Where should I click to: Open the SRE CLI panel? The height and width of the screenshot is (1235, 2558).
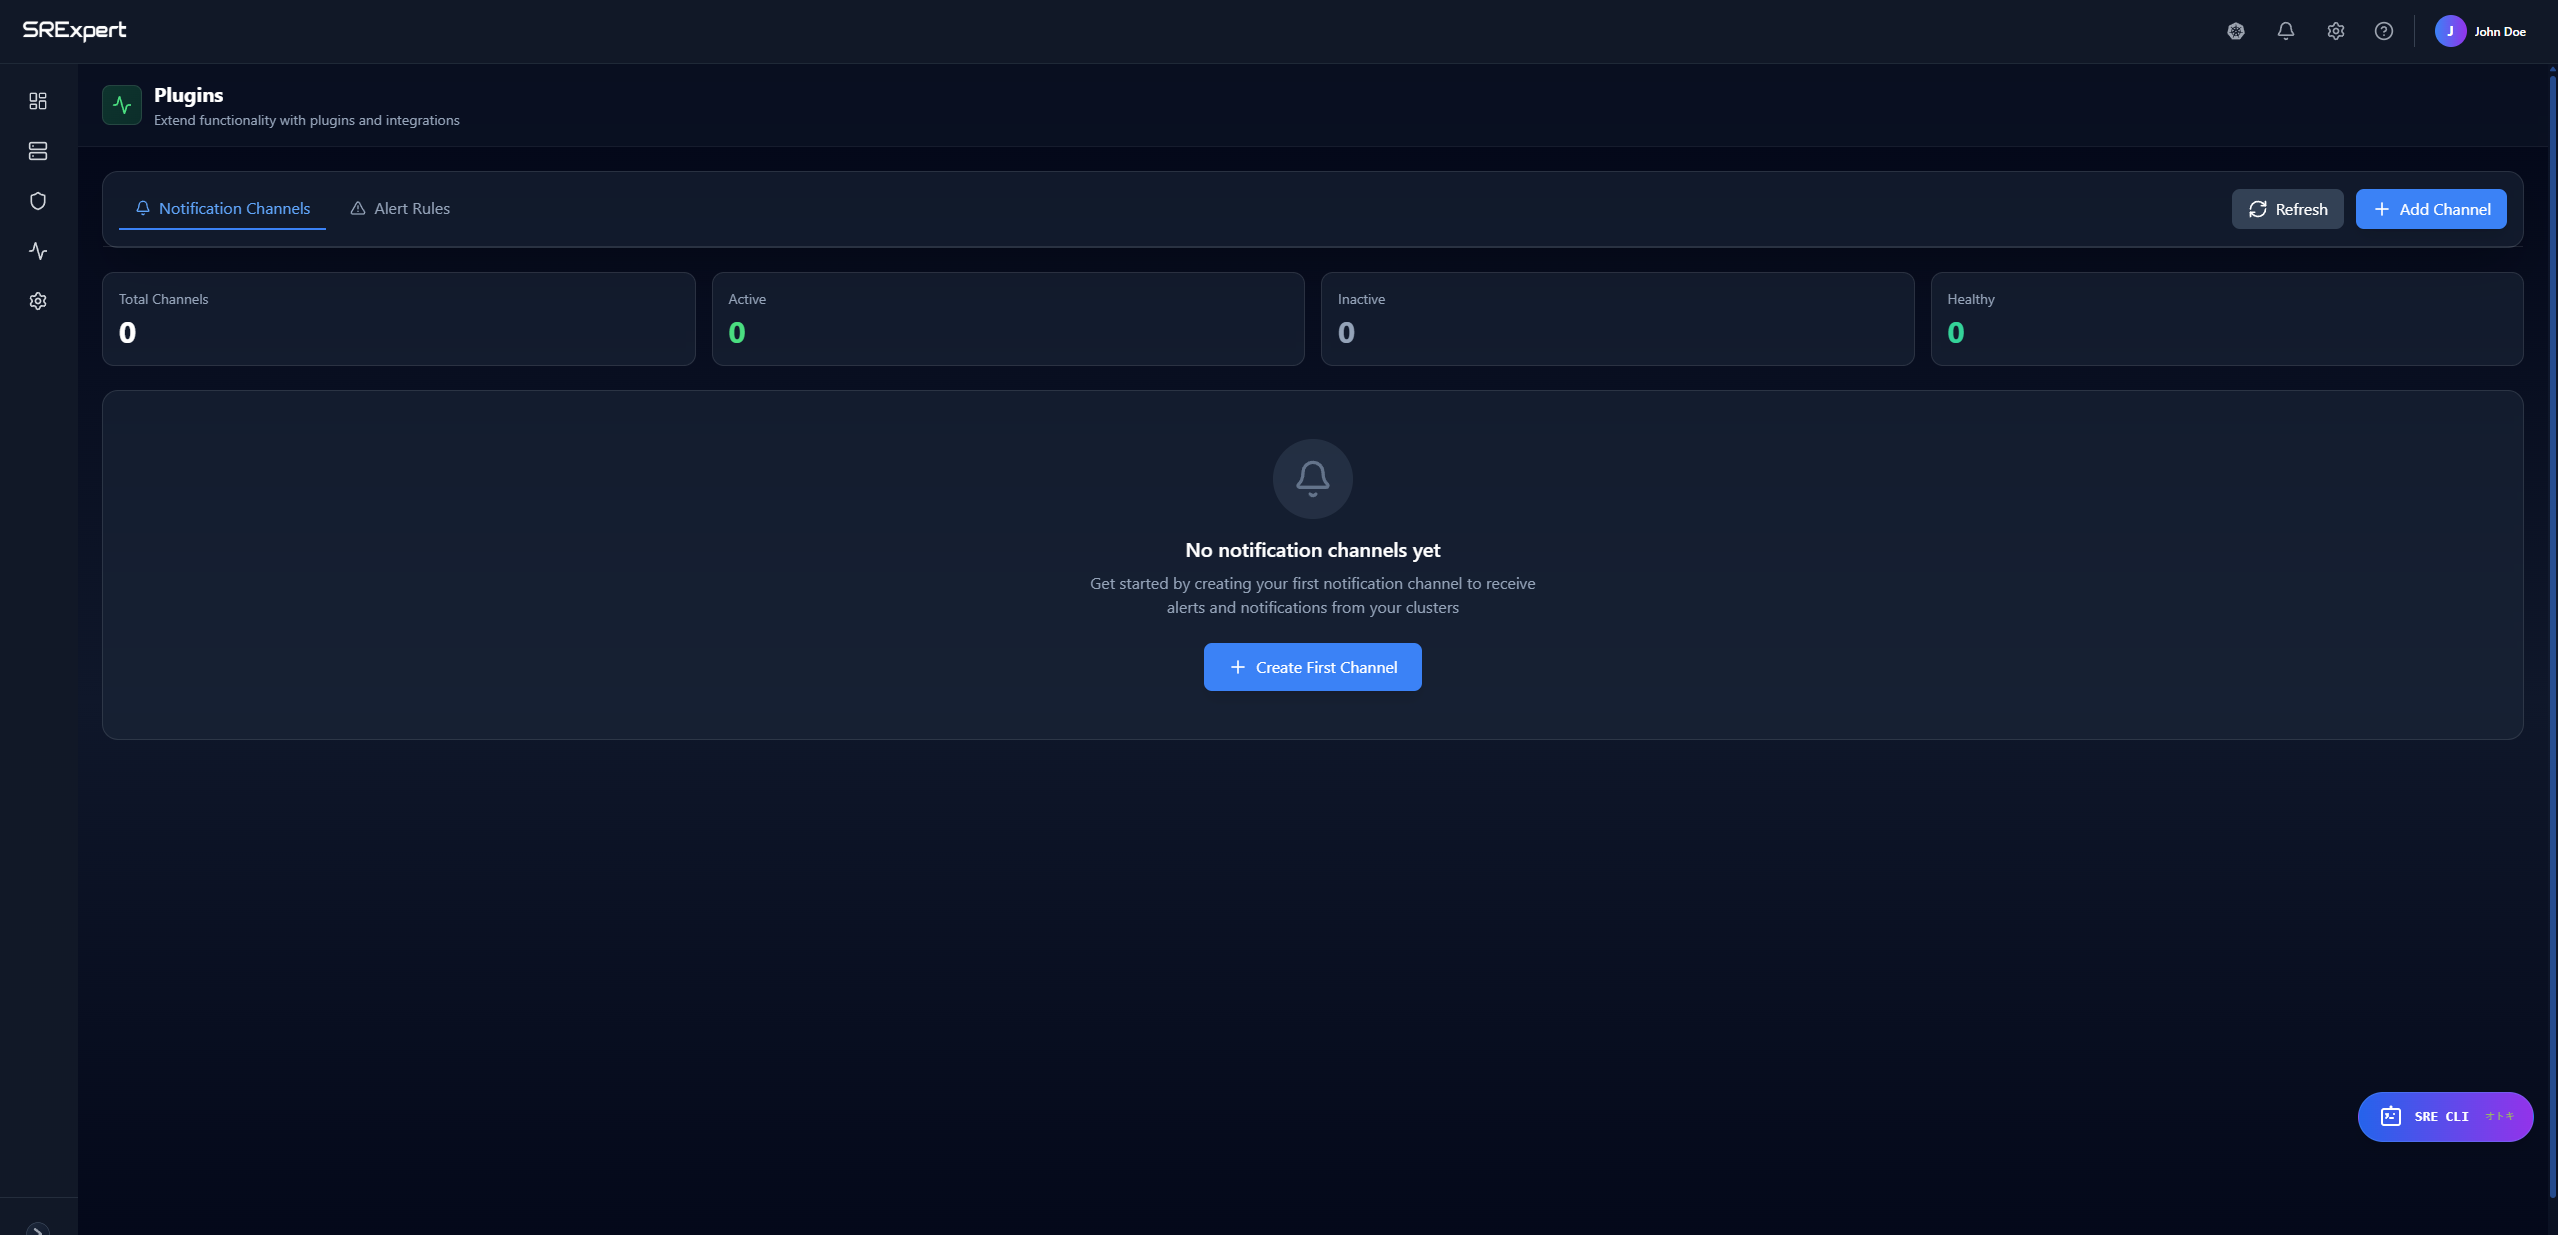coord(2443,1116)
